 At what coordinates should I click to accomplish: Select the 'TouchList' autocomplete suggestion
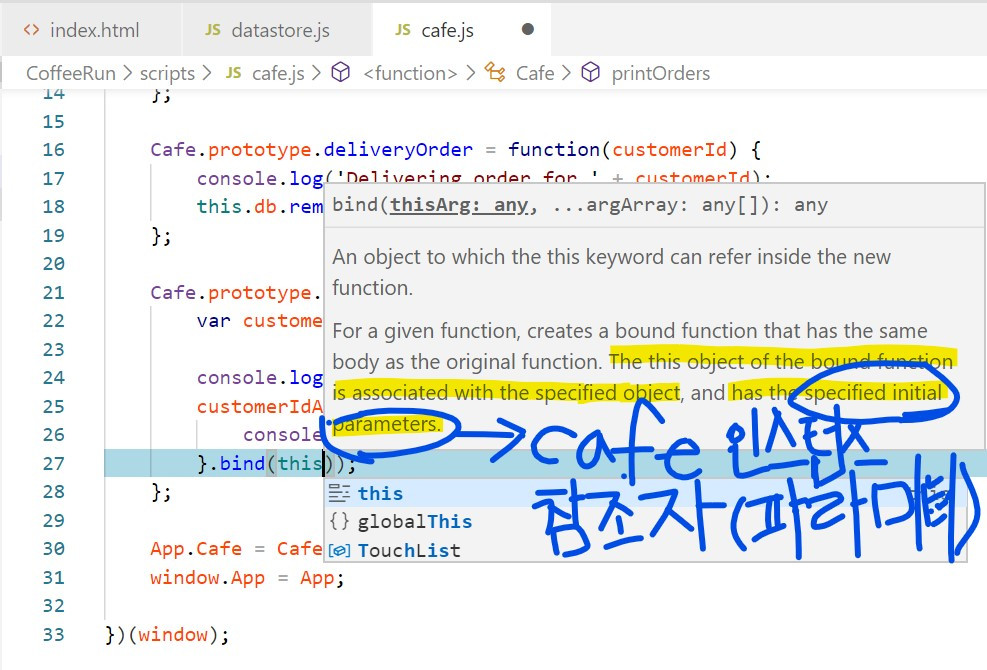pyautogui.click(x=645, y=550)
